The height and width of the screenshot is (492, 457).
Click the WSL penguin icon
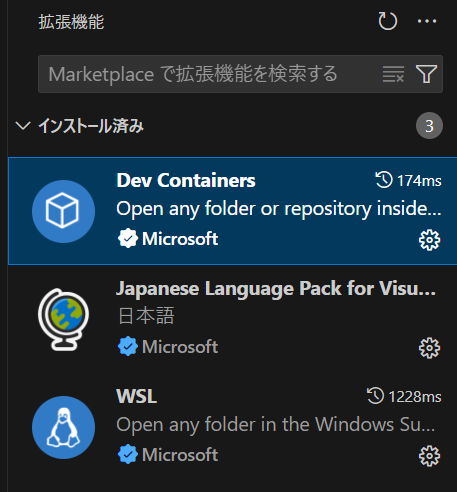click(x=63, y=427)
